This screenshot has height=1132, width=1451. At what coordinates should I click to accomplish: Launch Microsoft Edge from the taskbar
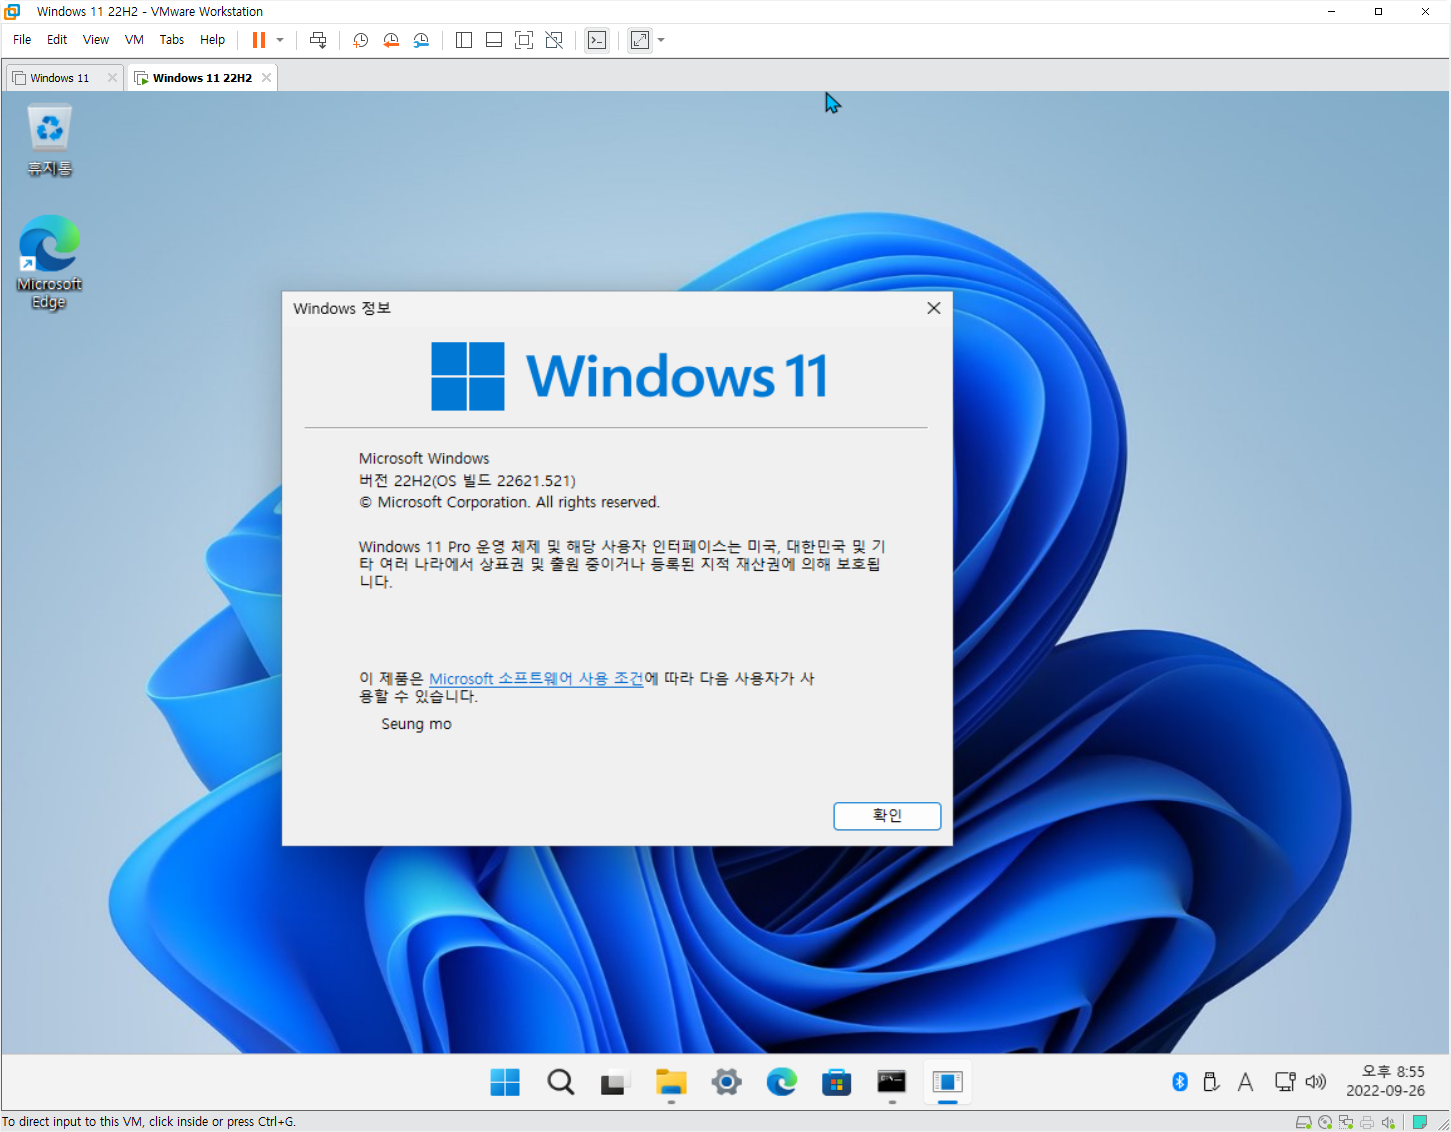pos(782,1082)
